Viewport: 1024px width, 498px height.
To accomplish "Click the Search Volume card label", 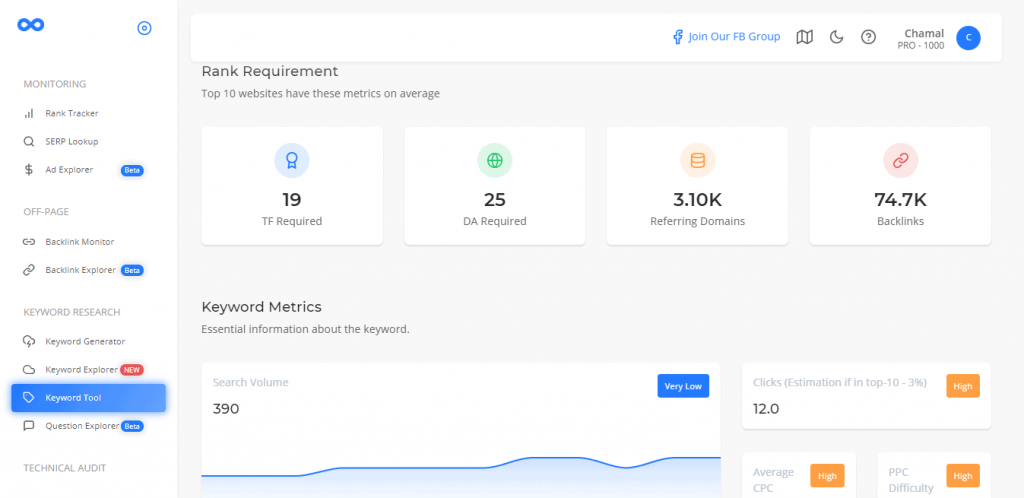I will coord(250,382).
